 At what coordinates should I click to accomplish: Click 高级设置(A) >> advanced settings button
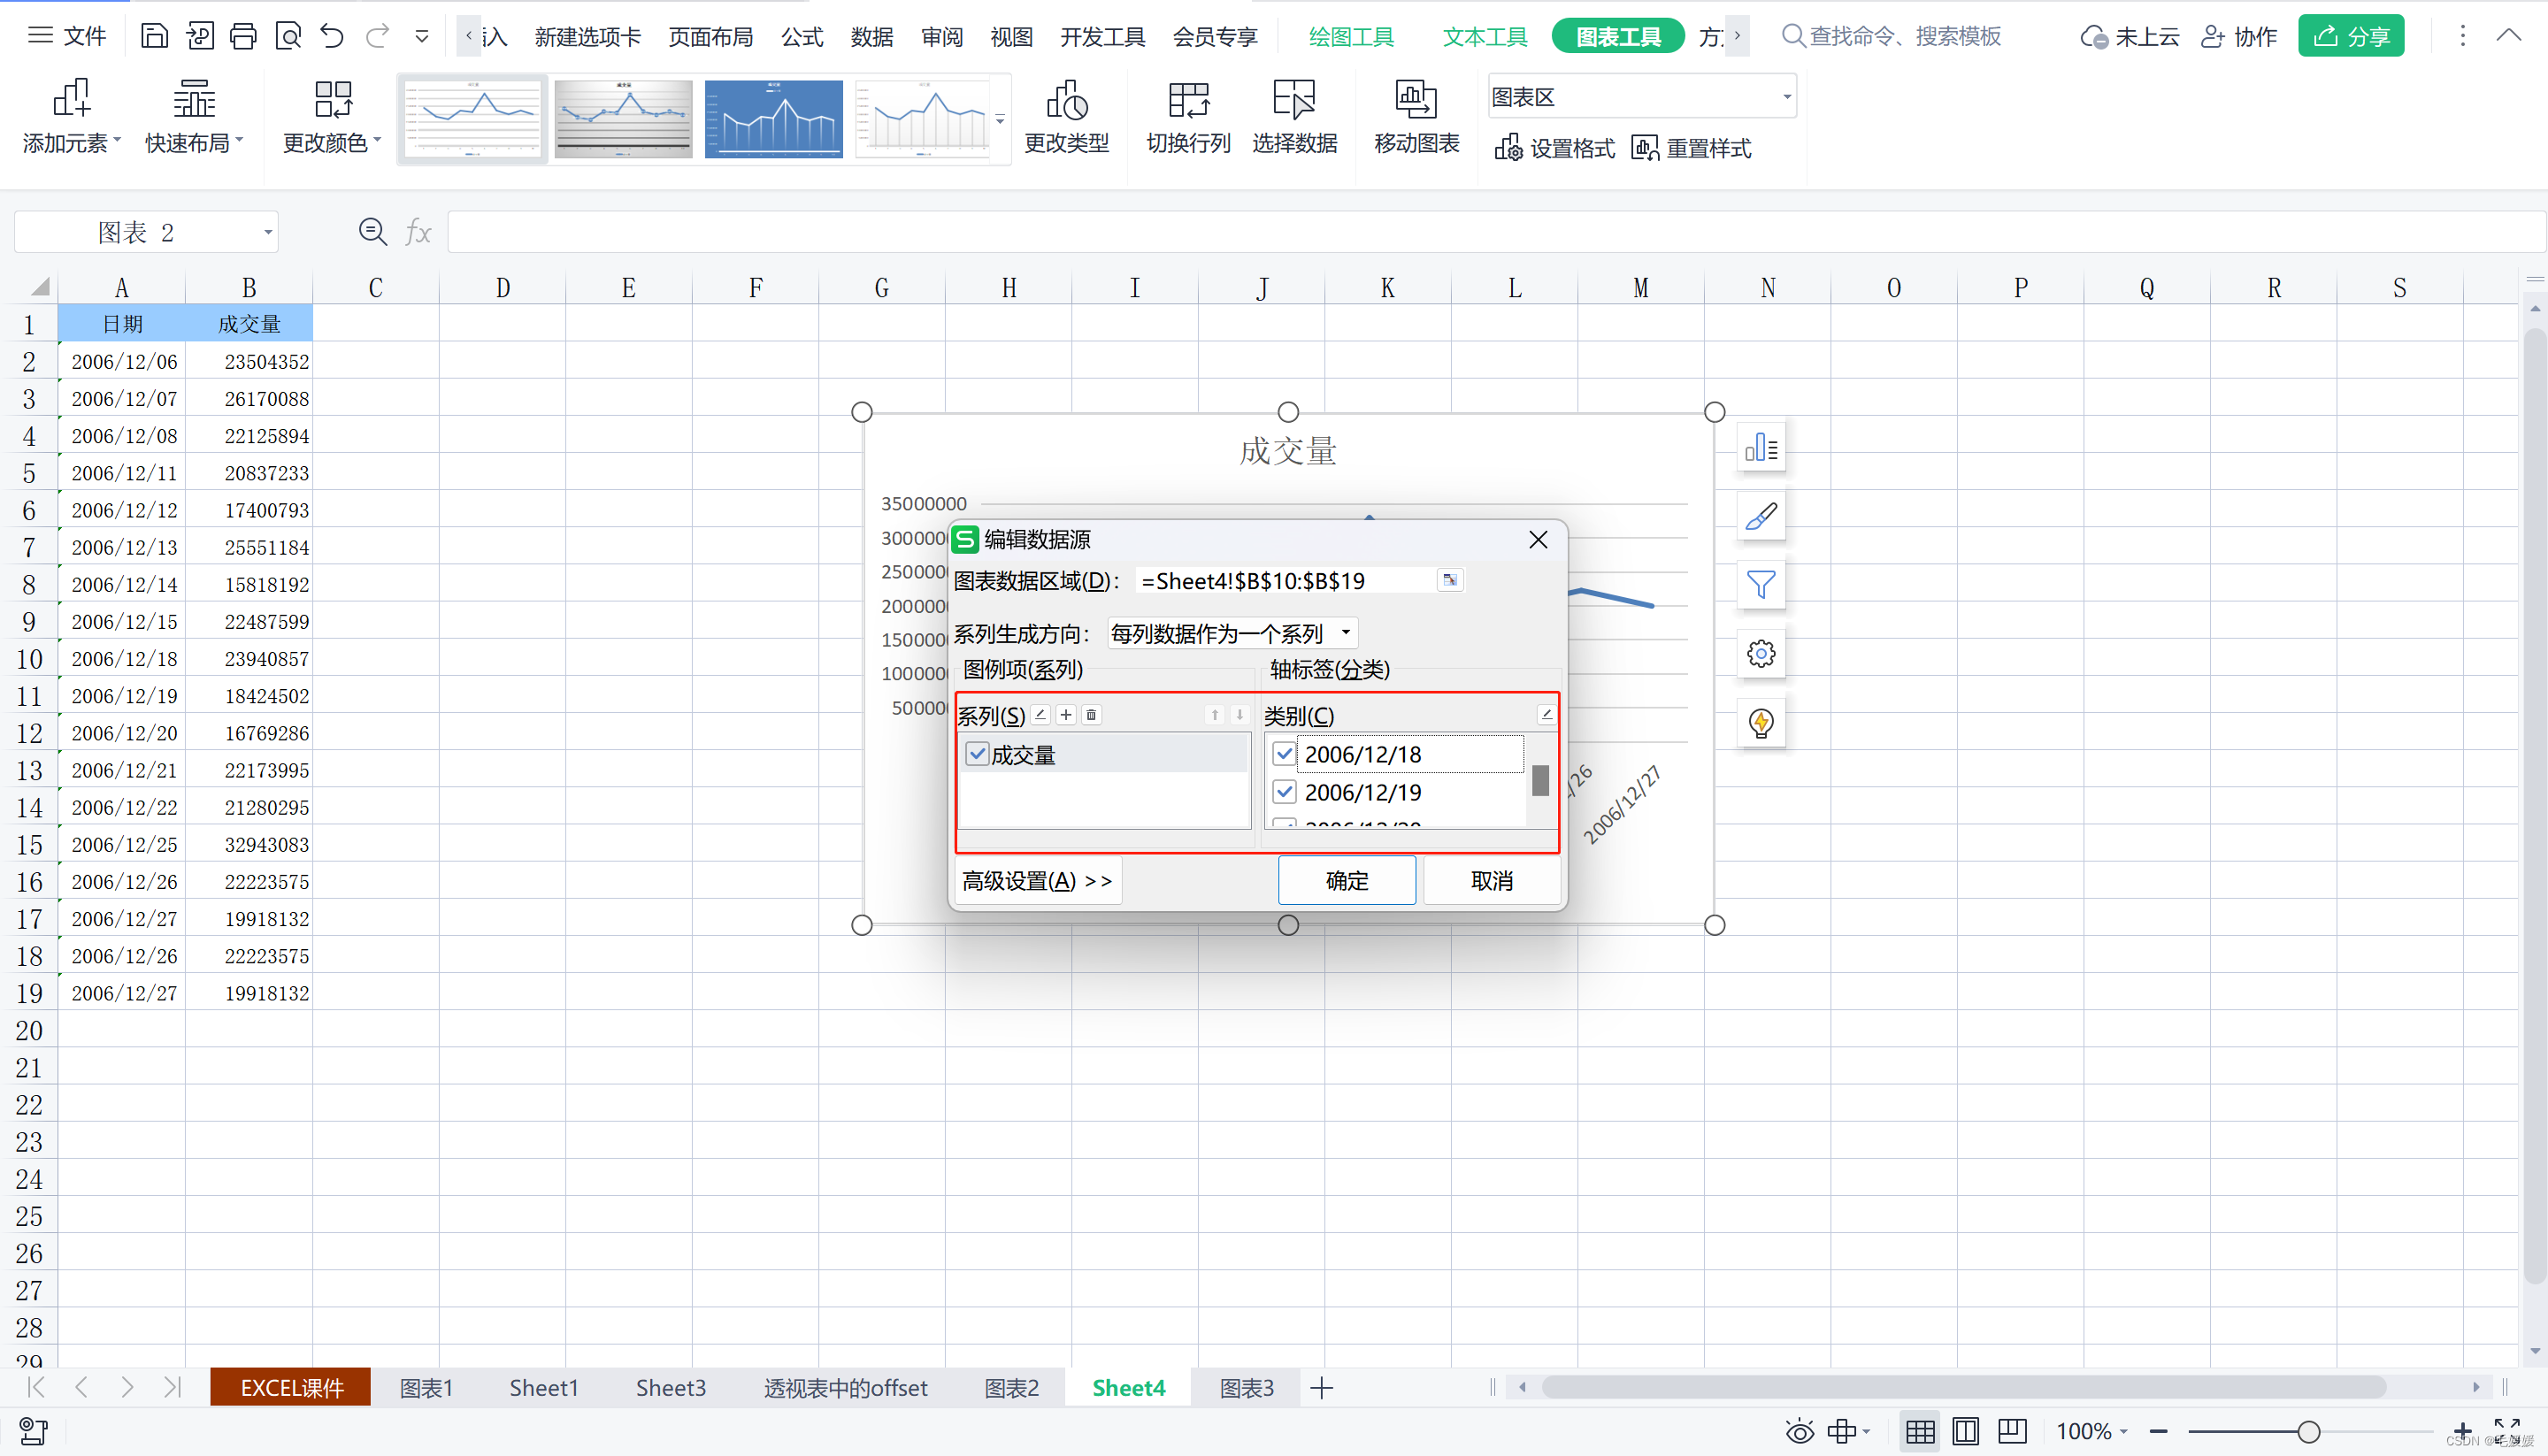(1037, 880)
